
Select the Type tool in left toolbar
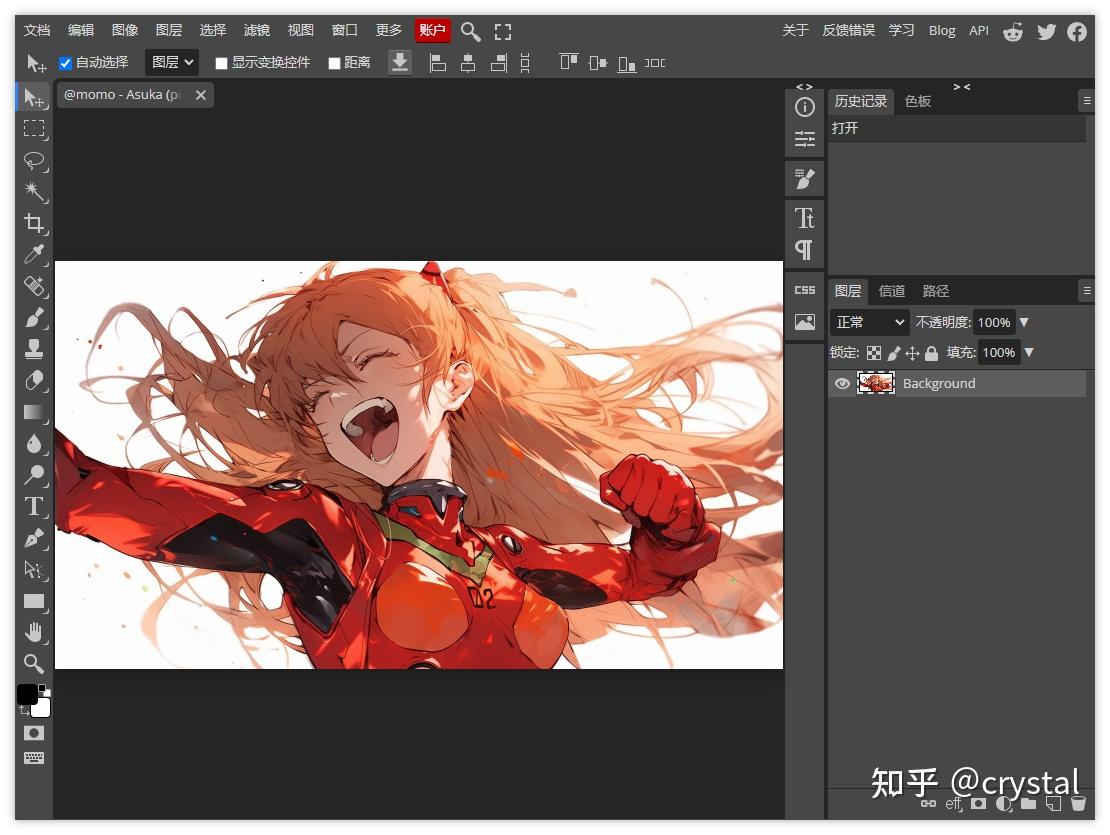(33, 507)
